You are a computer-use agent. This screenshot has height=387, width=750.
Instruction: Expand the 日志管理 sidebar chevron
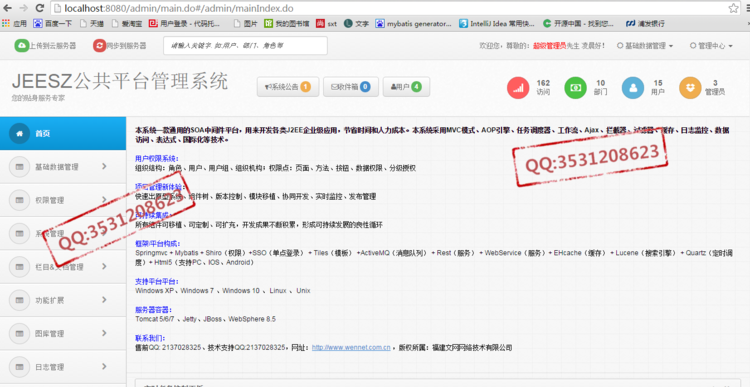coord(104,367)
